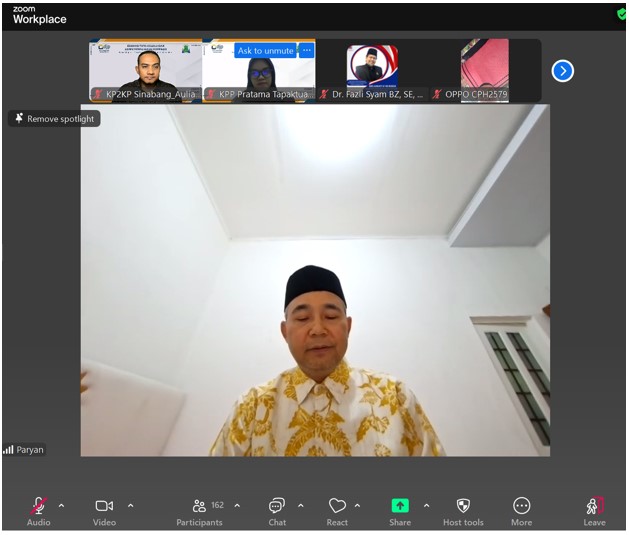The width and height of the screenshot is (629, 535).
Task: Open the three-dot menu on KPP Pratama thumbnail
Action: tap(307, 51)
